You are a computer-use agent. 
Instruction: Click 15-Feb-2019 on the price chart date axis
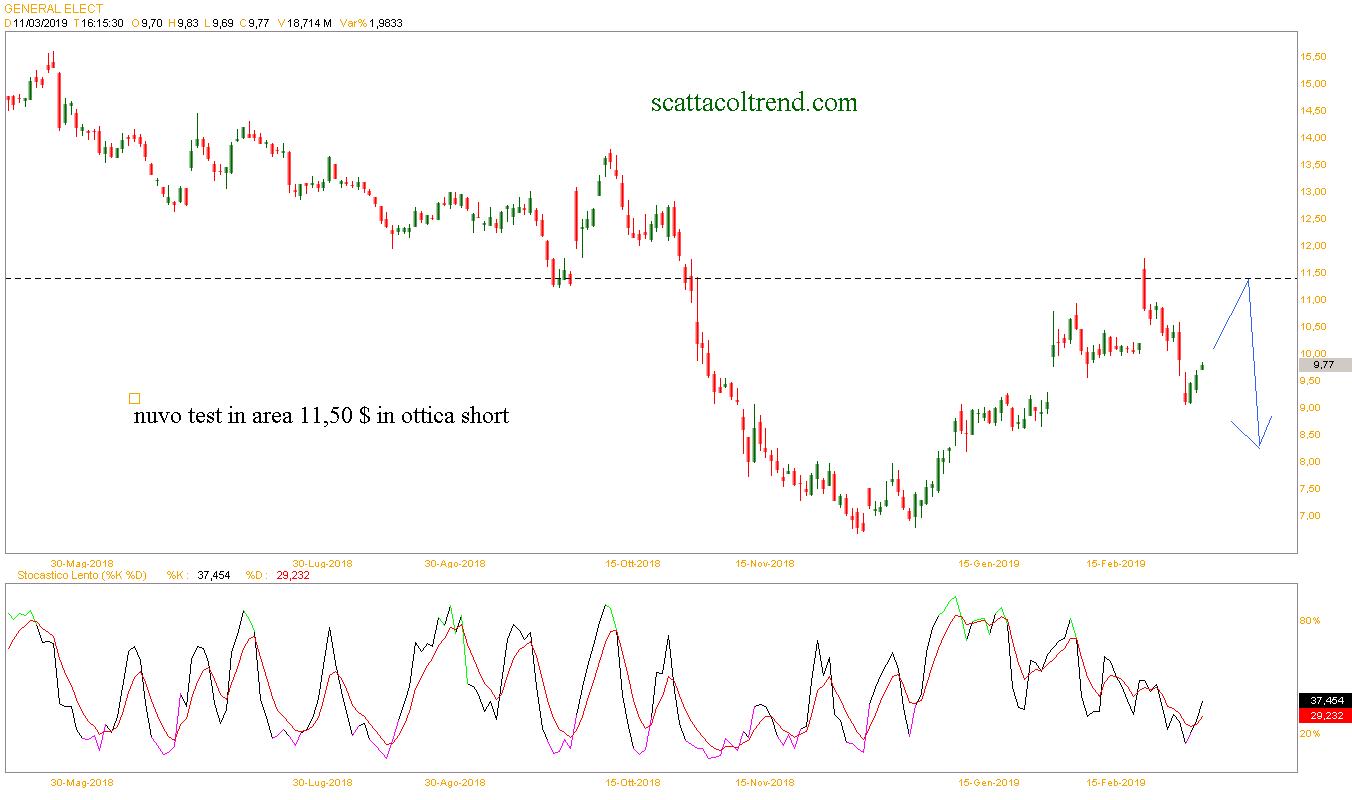click(1116, 564)
